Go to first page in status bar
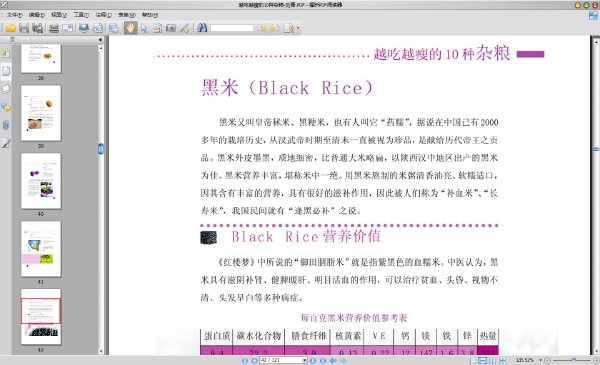Image resolution: width=600 pixels, height=365 pixels. 245,360
